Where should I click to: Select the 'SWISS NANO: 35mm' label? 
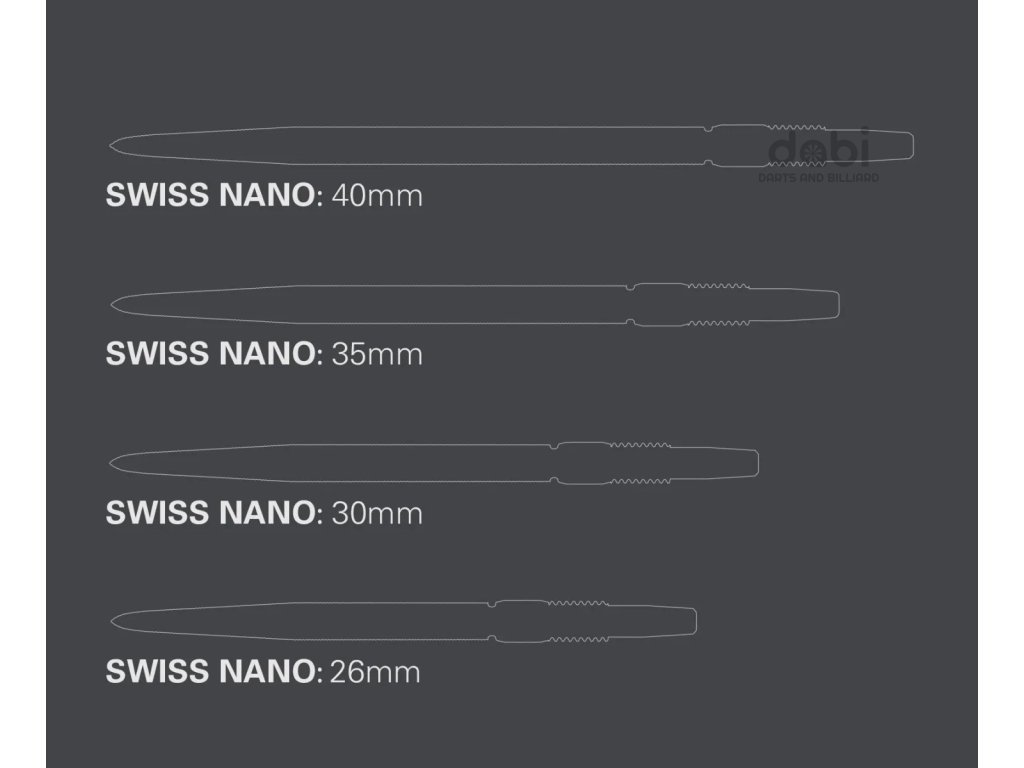264,354
